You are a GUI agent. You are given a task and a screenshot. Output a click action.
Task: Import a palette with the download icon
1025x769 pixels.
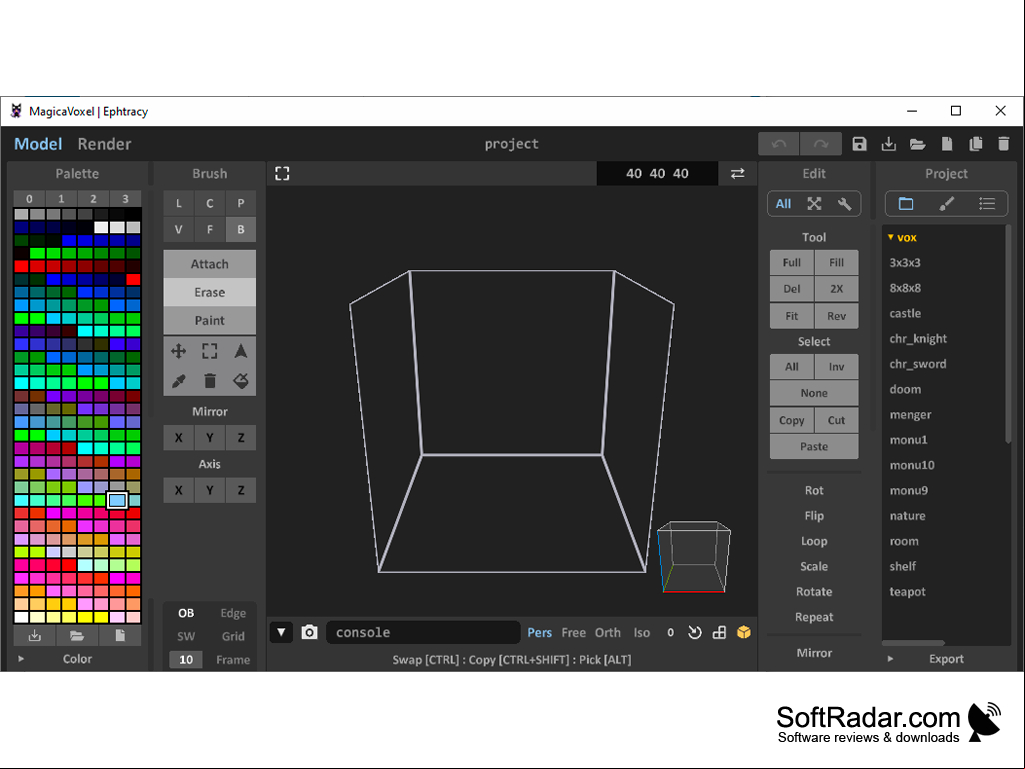(35, 636)
